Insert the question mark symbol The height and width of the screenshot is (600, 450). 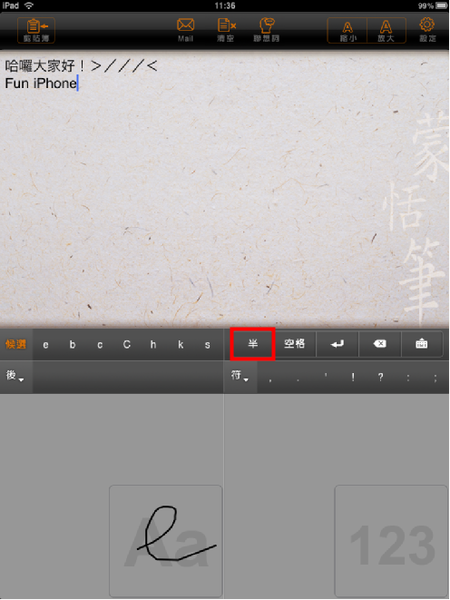tap(380, 377)
